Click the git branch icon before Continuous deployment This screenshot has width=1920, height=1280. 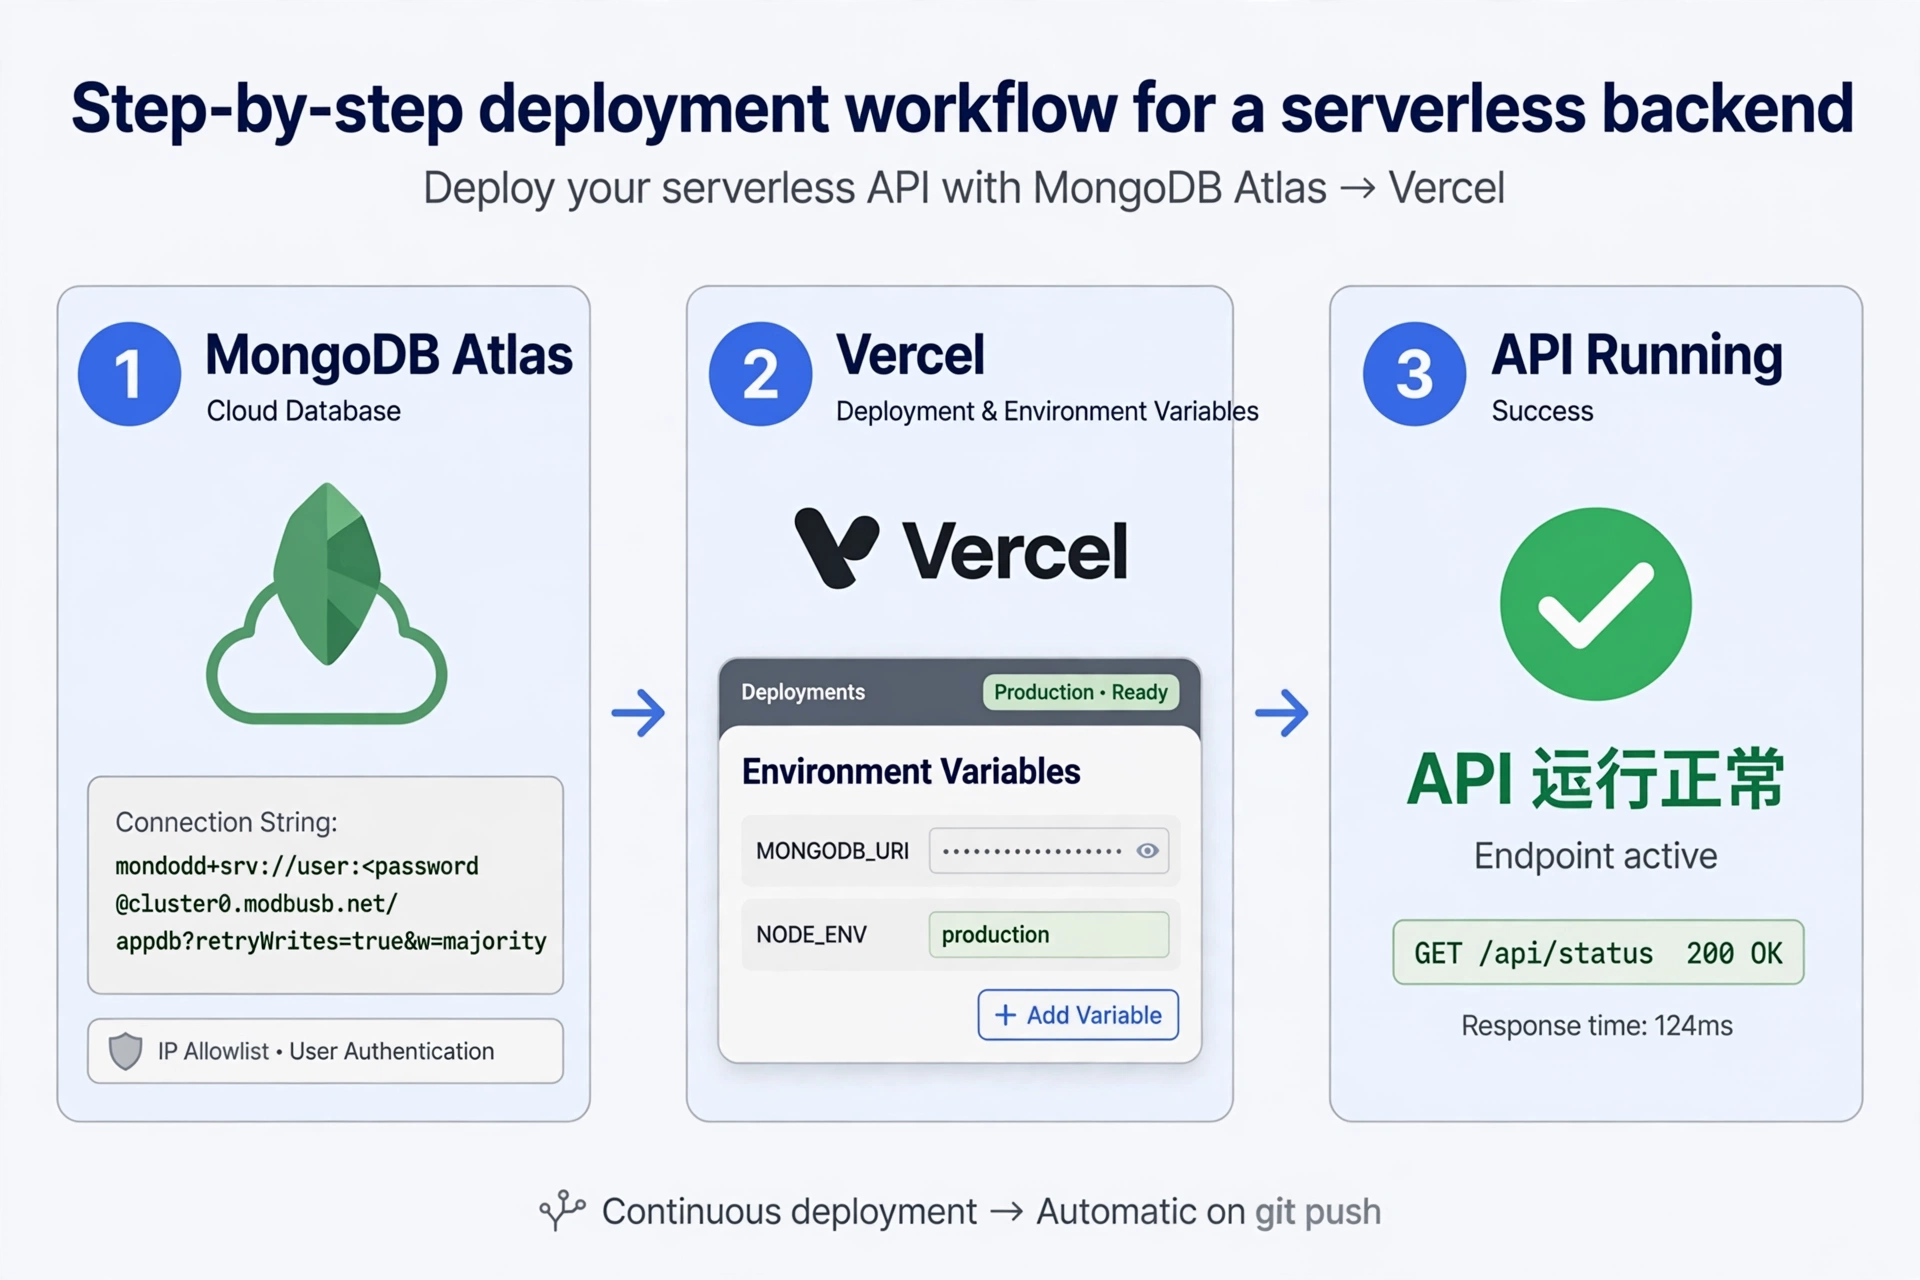coord(562,1210)
